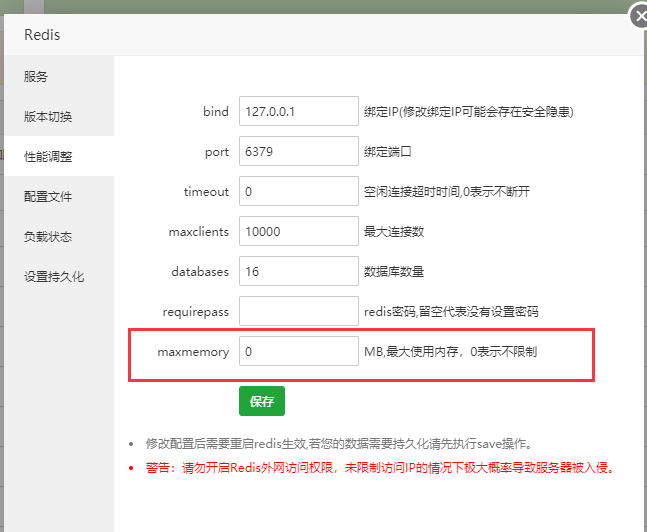Focus the empty requirepass input field
The width and height of the screenshot is (647, 532).
pos(299,311)
